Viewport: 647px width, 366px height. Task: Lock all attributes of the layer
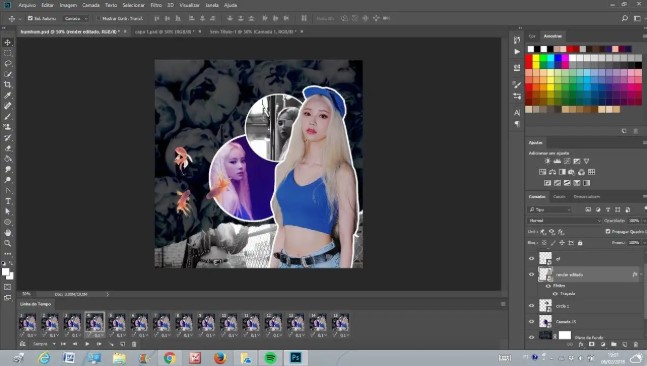point(580,243)
